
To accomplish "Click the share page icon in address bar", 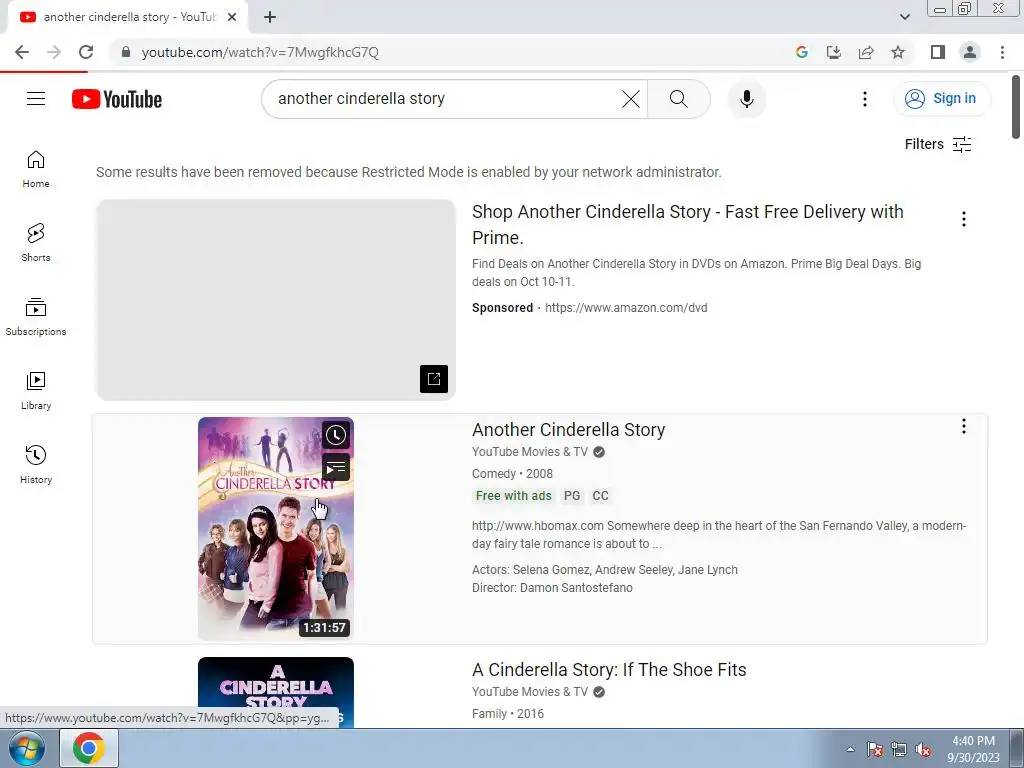I will point(866,52).
